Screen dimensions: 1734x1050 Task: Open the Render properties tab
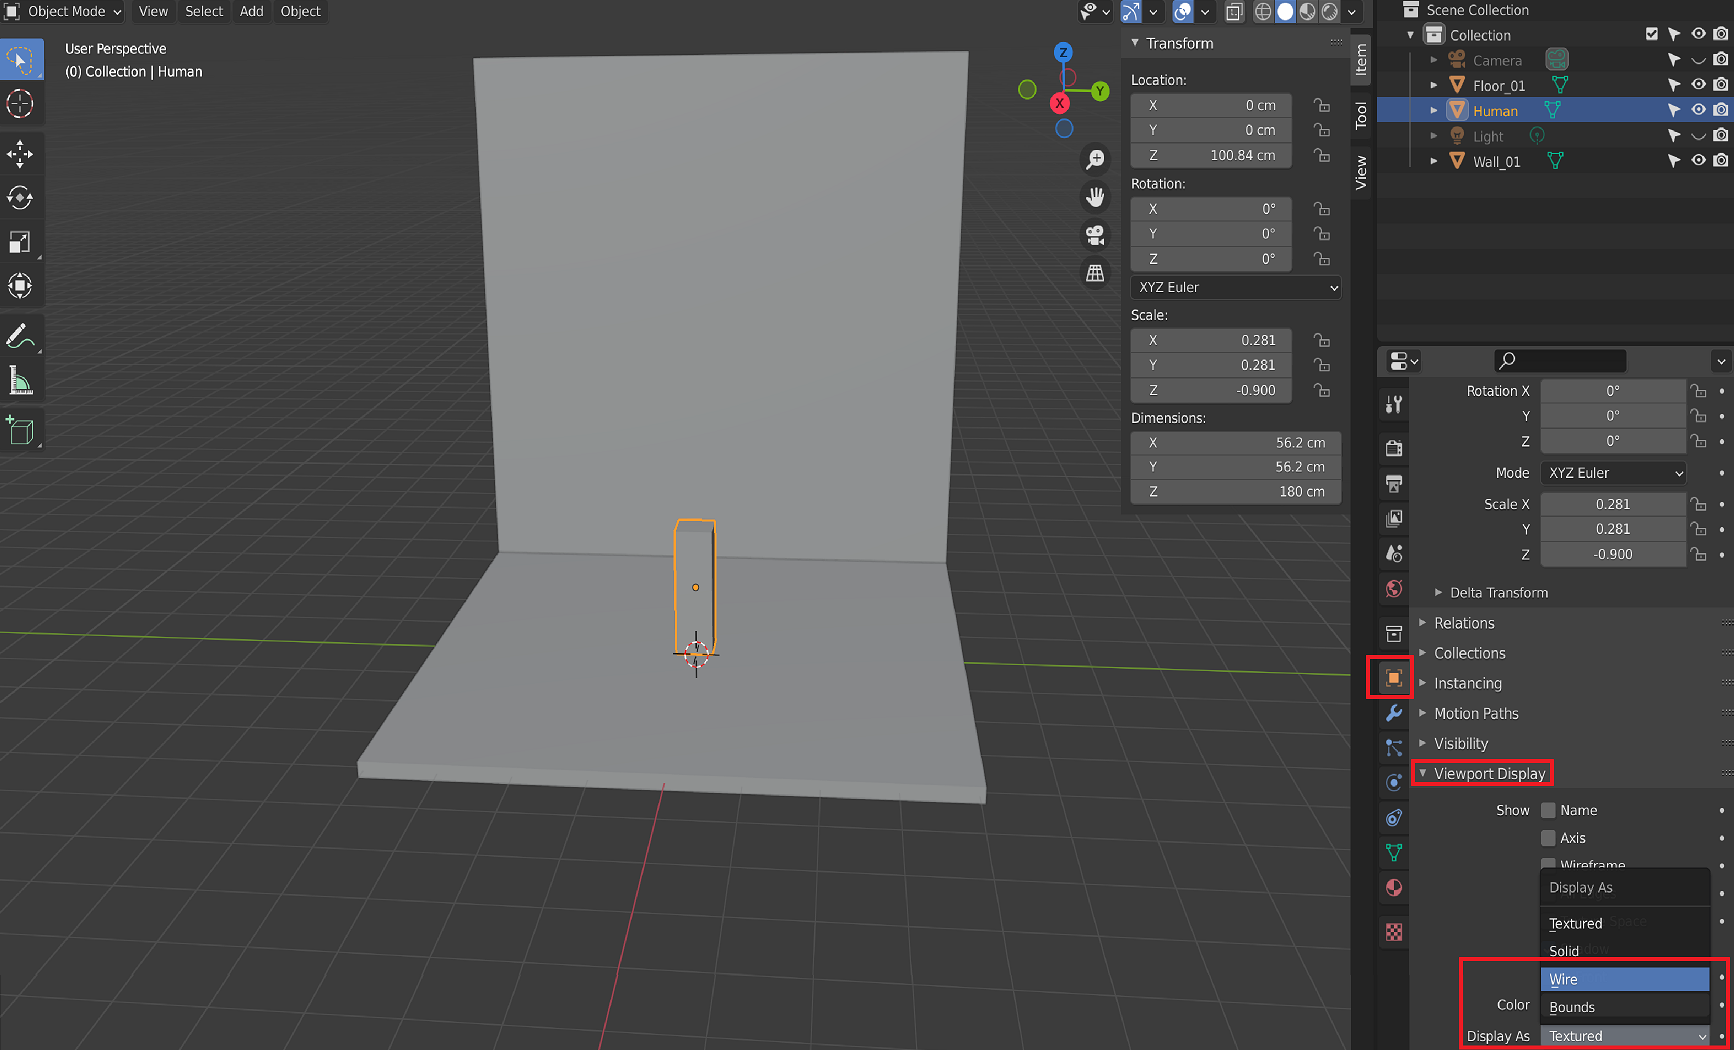click(1394, 448)
